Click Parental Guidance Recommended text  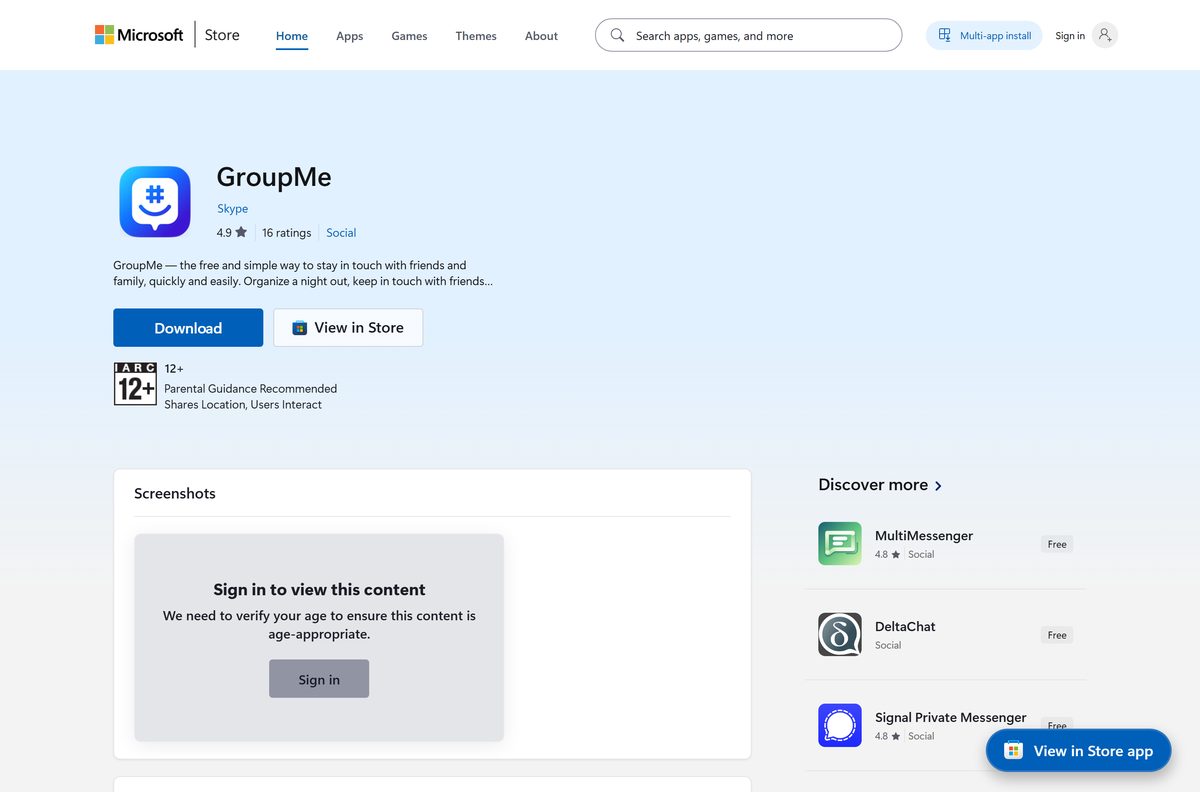tap(250, 389)
